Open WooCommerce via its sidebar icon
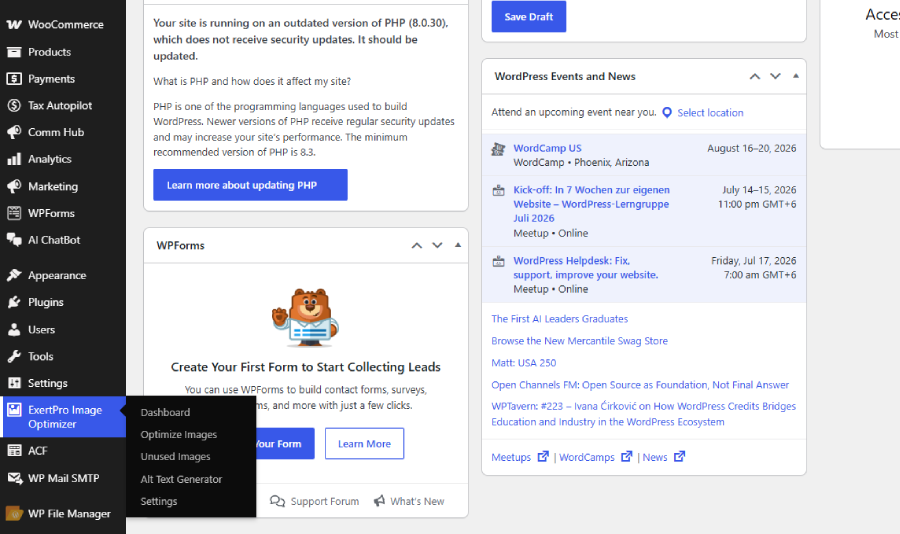This screenshot has height=534, width=900. tap(14, 25)
